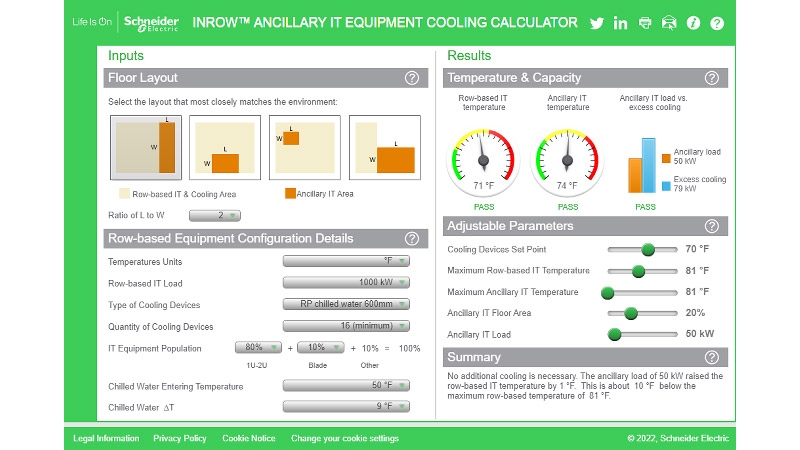Click the email envelope icon
This screenshot has width=800, height=450.
(669, 23)
